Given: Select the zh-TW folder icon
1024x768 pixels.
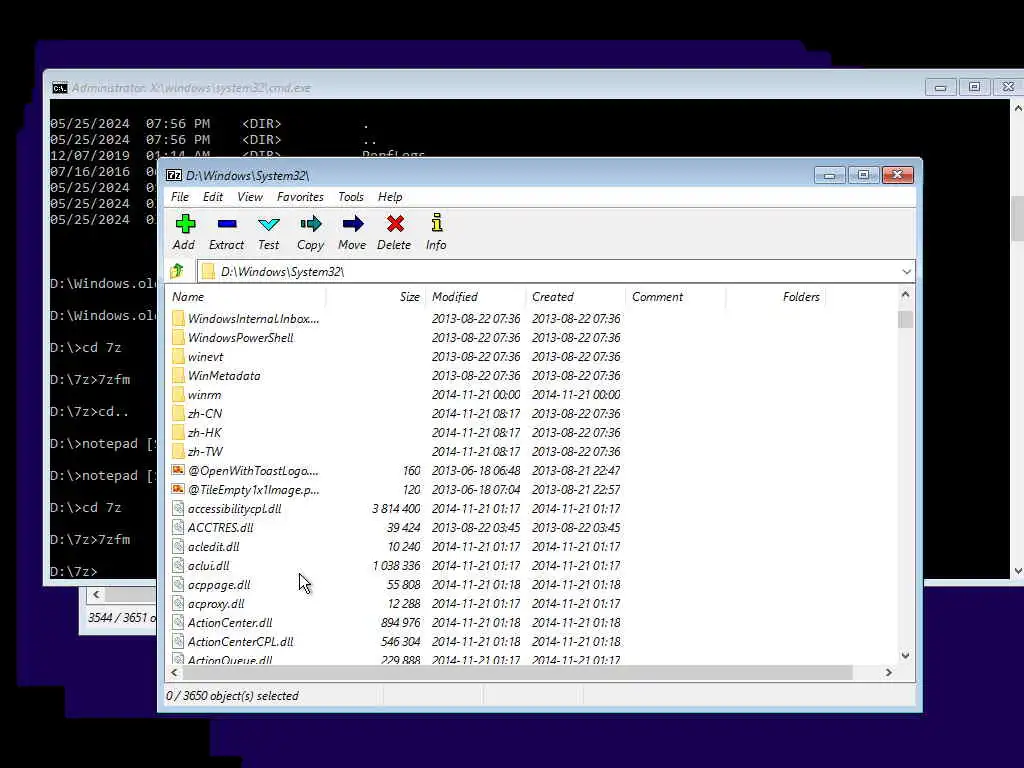Looking at the screenshot, I should coord(178,451).
